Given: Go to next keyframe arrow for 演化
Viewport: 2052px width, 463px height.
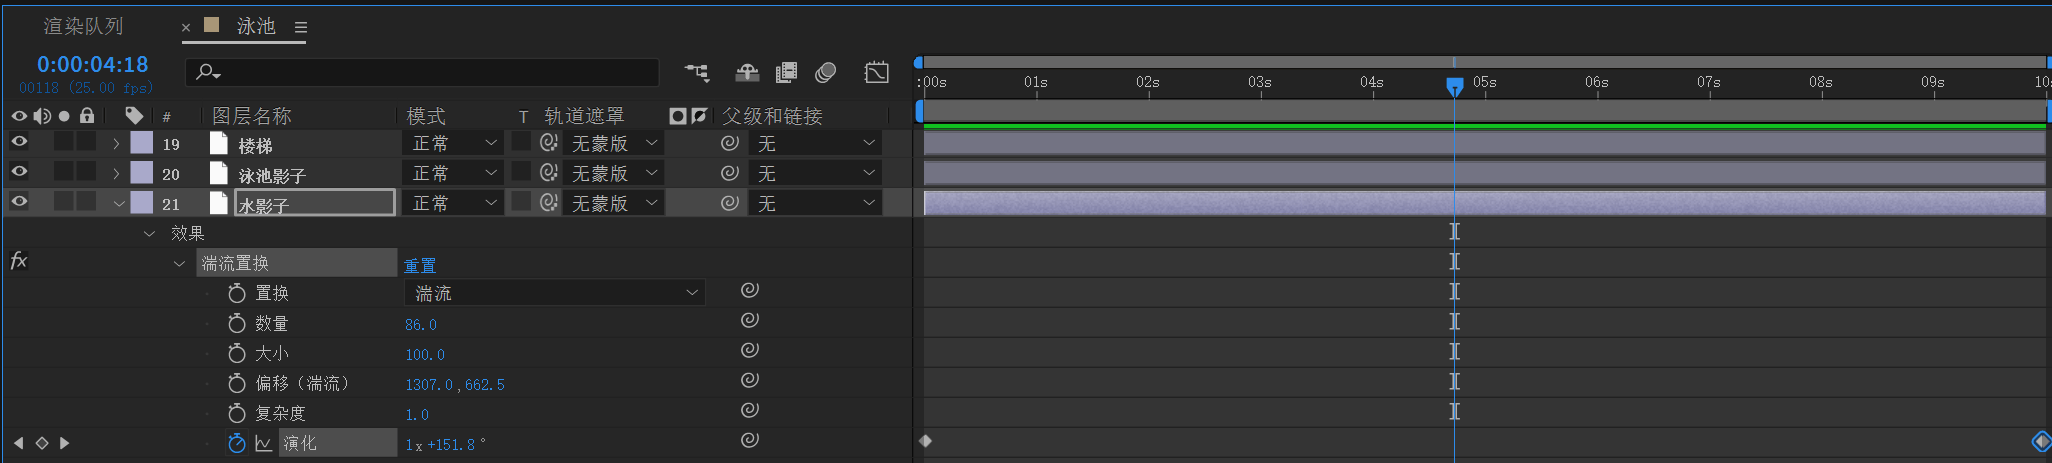Looking at the screenshot, I should tap(65, 443).
